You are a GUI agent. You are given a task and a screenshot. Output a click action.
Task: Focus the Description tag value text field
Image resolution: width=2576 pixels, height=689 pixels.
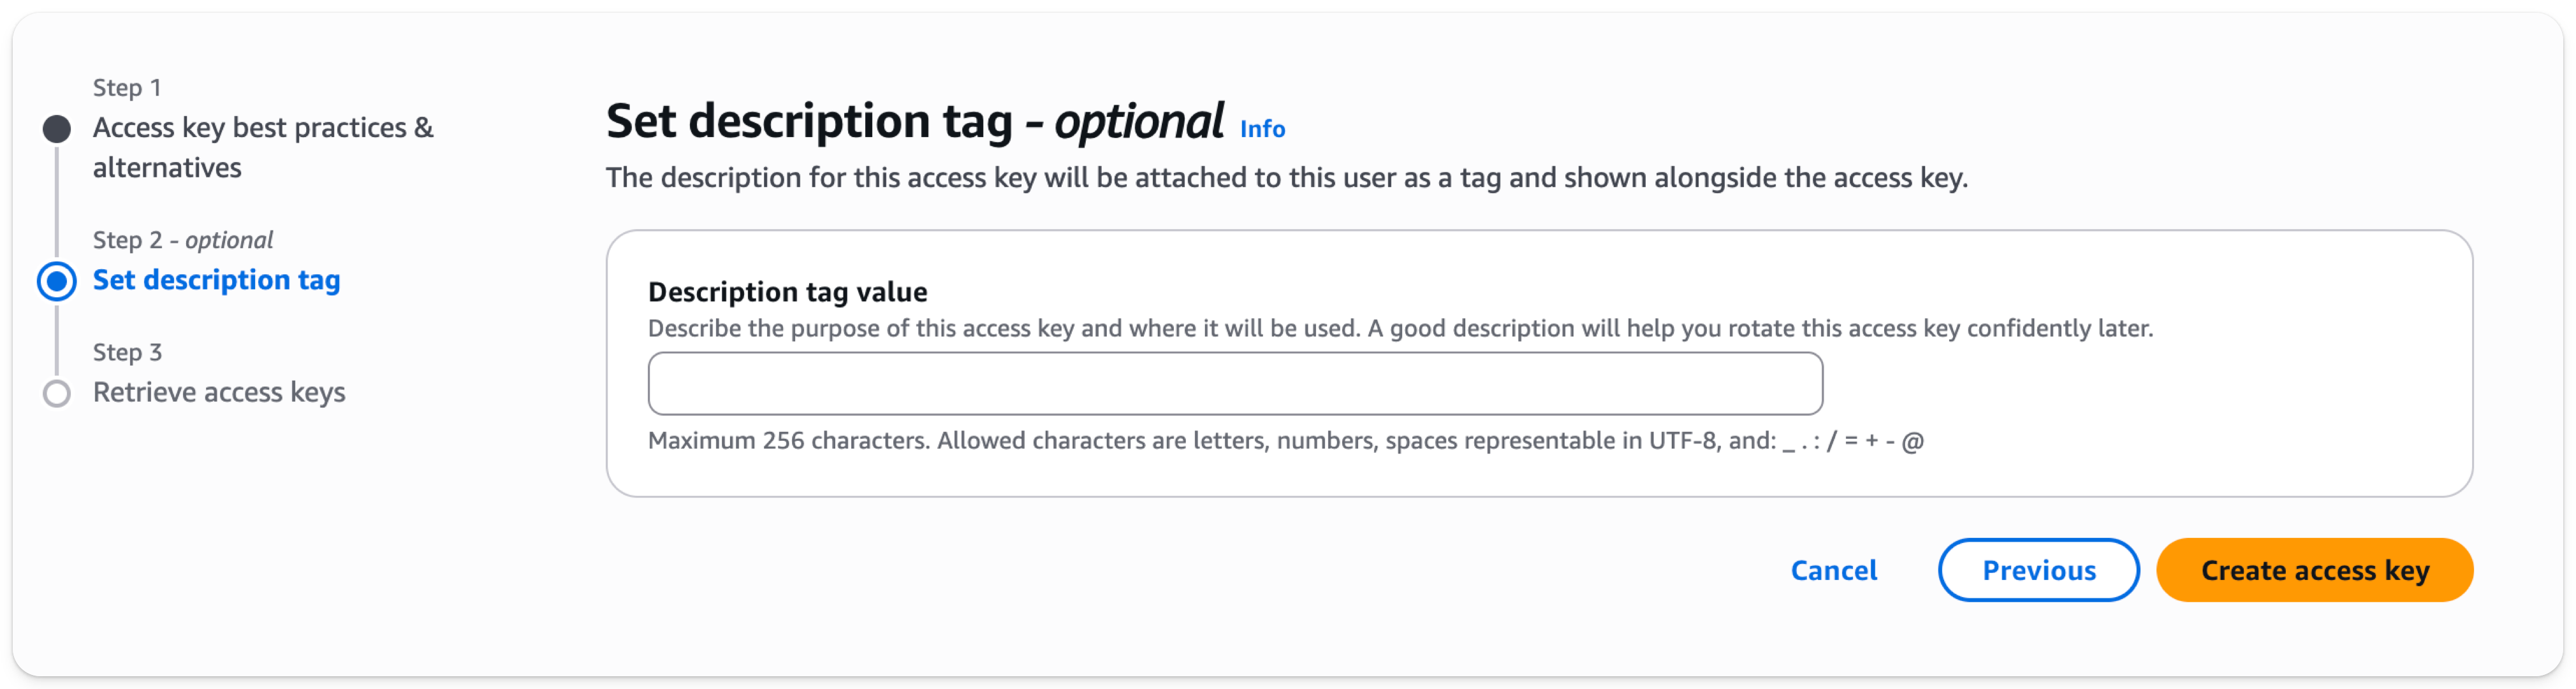pyautogui.click(x=1234, y=383)
